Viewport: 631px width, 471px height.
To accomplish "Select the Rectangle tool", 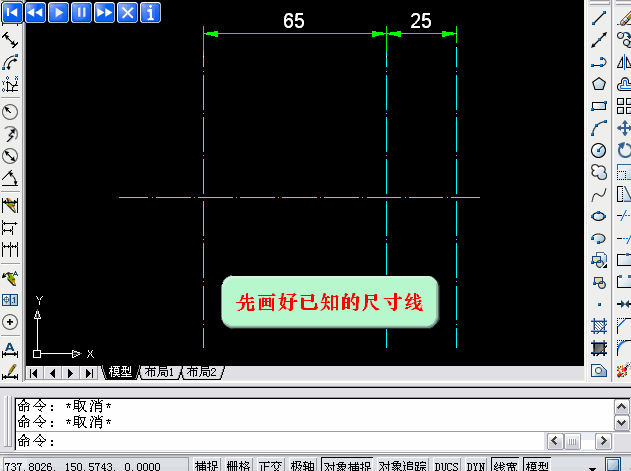I will pos(599,106).
